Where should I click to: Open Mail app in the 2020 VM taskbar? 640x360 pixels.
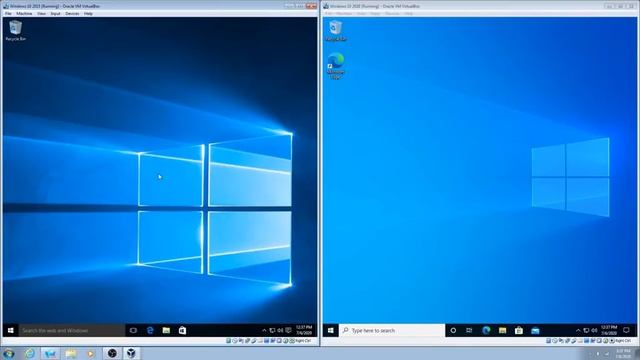535,330
